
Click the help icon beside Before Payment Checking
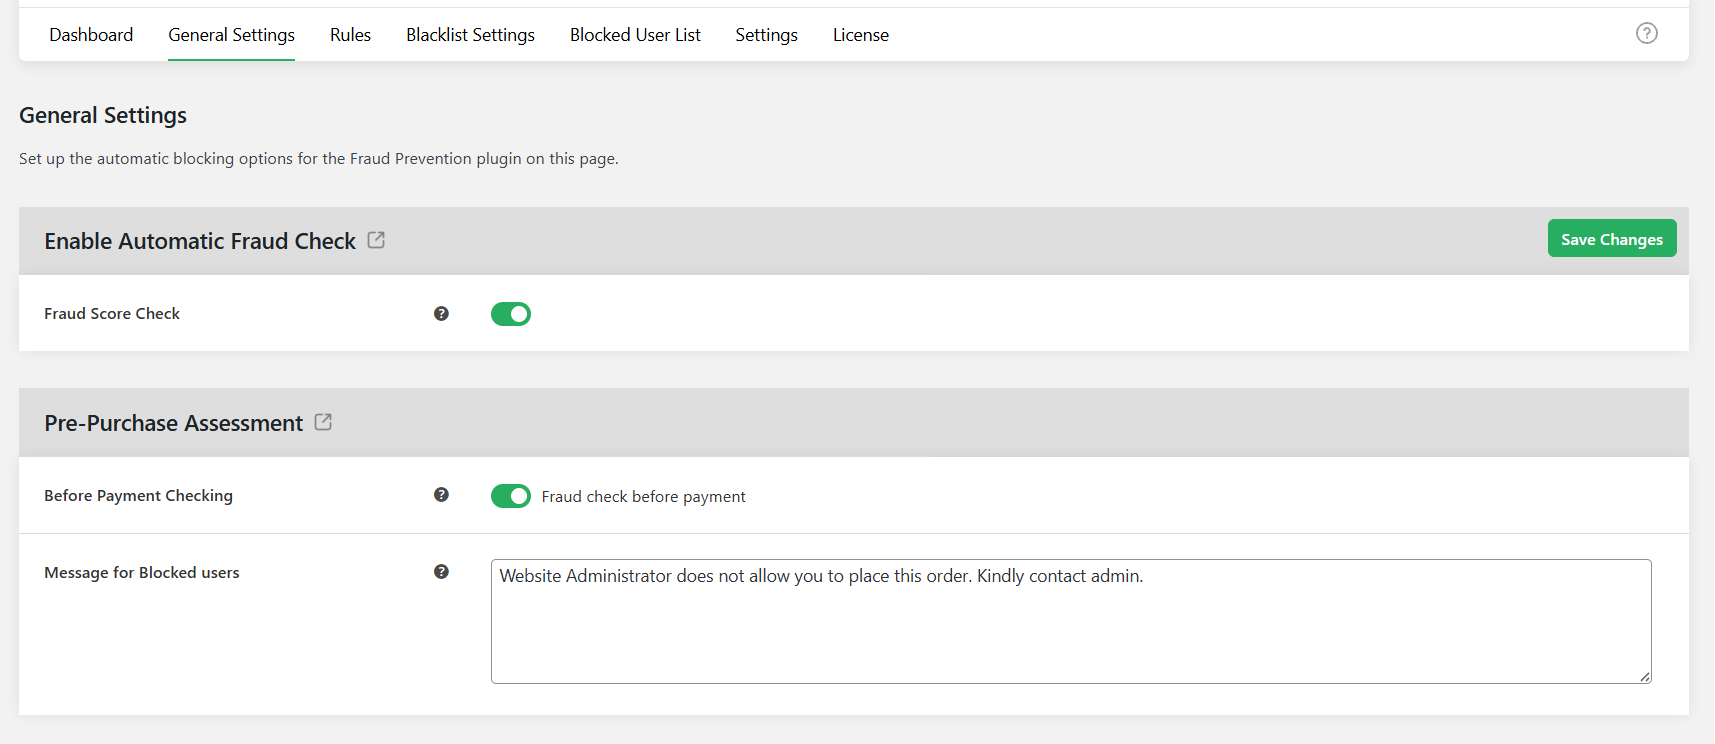click(x=440, y=495)
